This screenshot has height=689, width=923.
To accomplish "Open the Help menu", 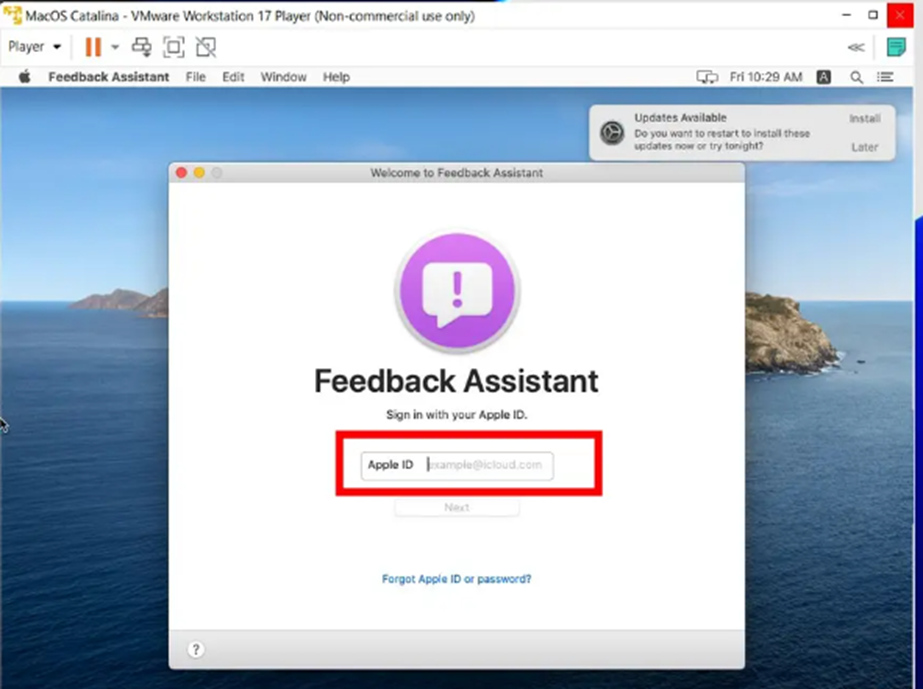I will (336, 77).
